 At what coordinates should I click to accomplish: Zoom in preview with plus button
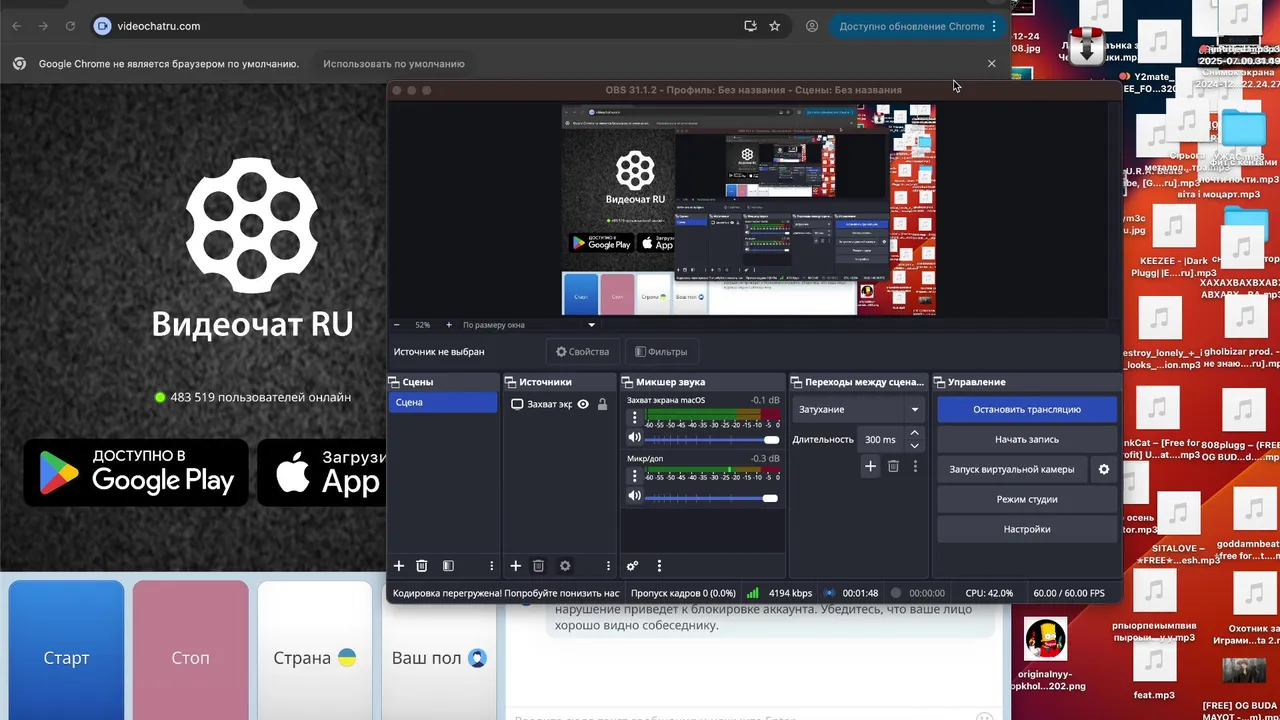tap(448, 325)
